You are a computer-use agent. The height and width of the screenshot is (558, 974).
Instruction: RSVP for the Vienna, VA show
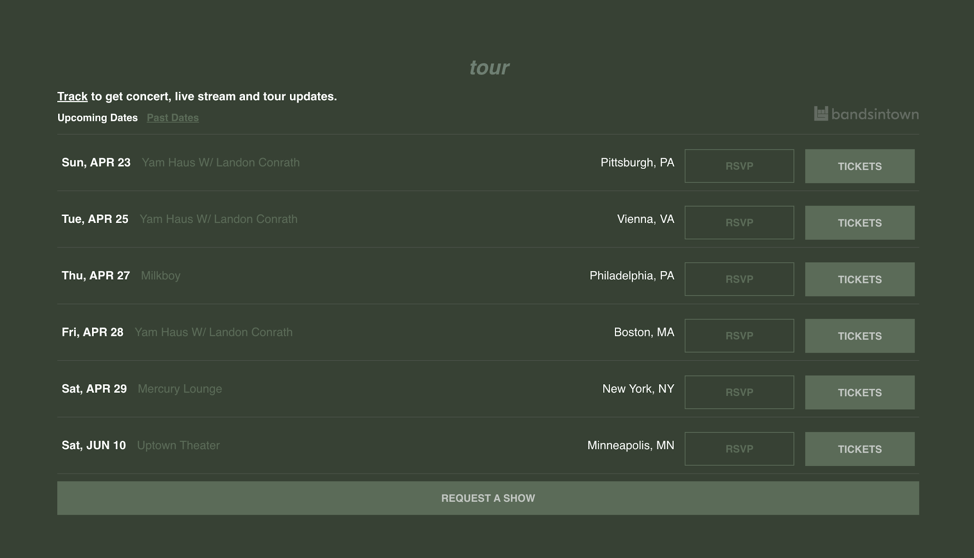(739, 223)
